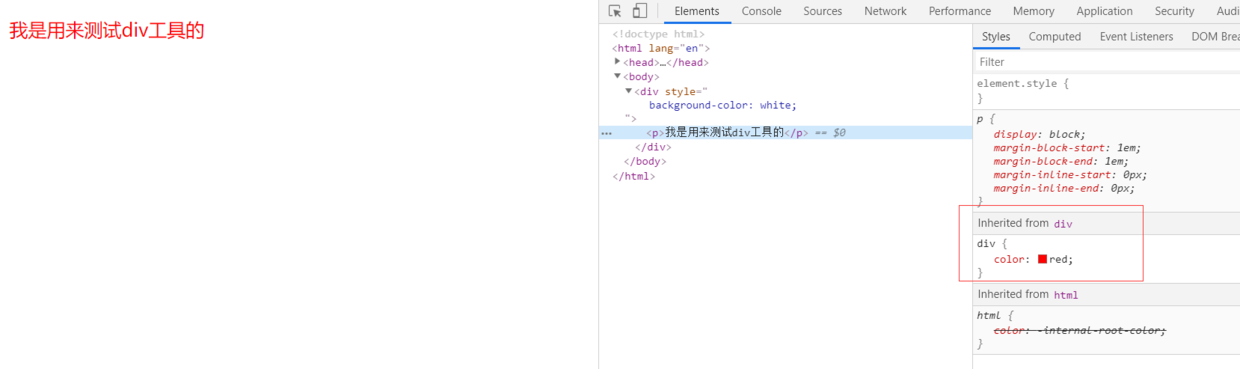Activate the inspect element picker icon
1240x369 pixels.
pos(615,11)
